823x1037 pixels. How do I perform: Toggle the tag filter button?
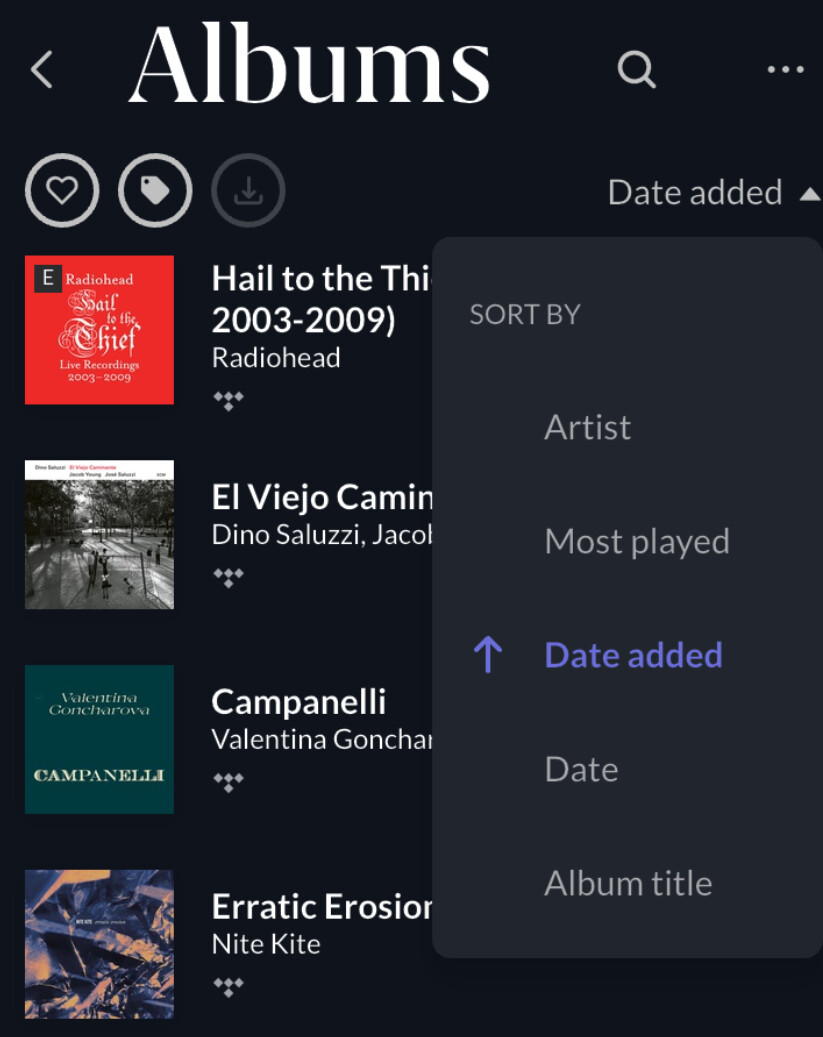[155, 190]
